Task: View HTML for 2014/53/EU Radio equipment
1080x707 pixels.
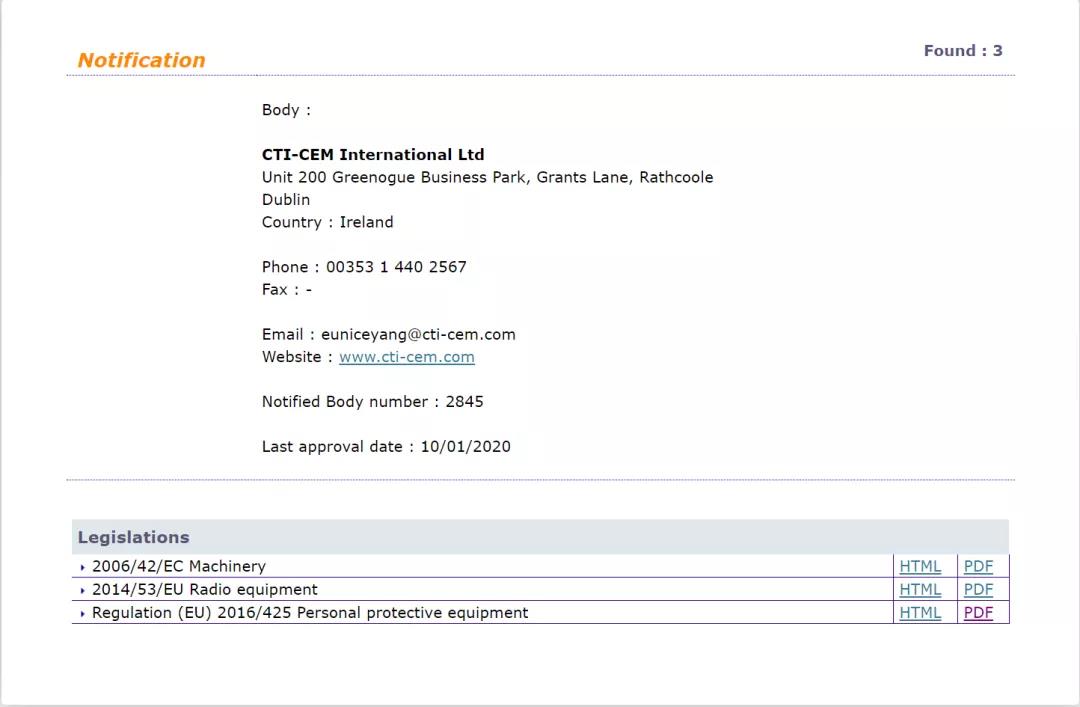Action: pos(920,590)
